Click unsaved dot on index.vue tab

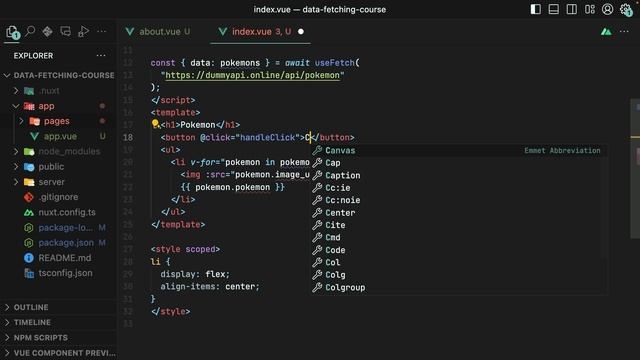pos(301,31)
